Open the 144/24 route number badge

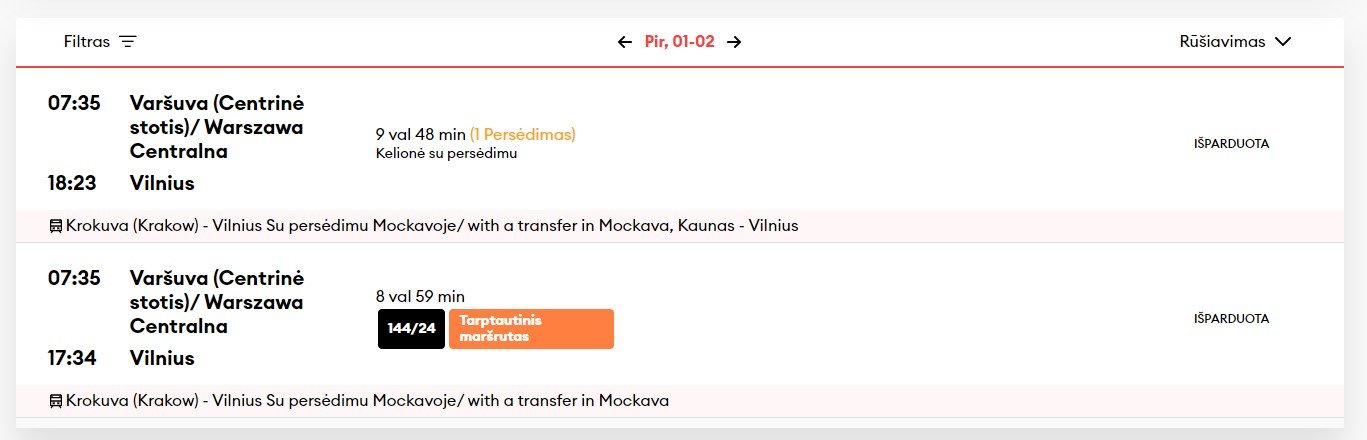(412, 329)
